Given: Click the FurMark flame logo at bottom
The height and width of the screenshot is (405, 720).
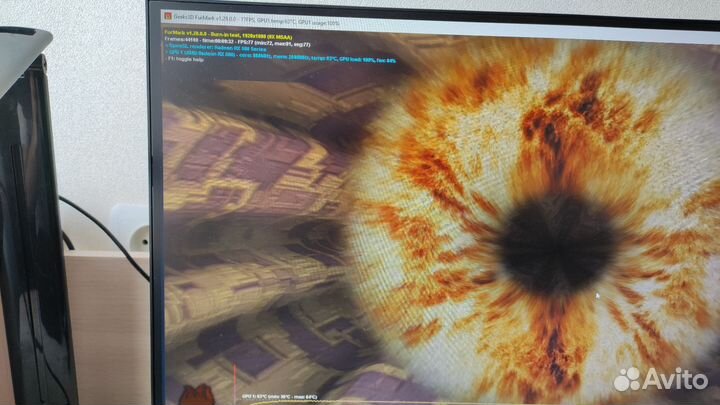Looking at the screenshot, I should point(197,395).
